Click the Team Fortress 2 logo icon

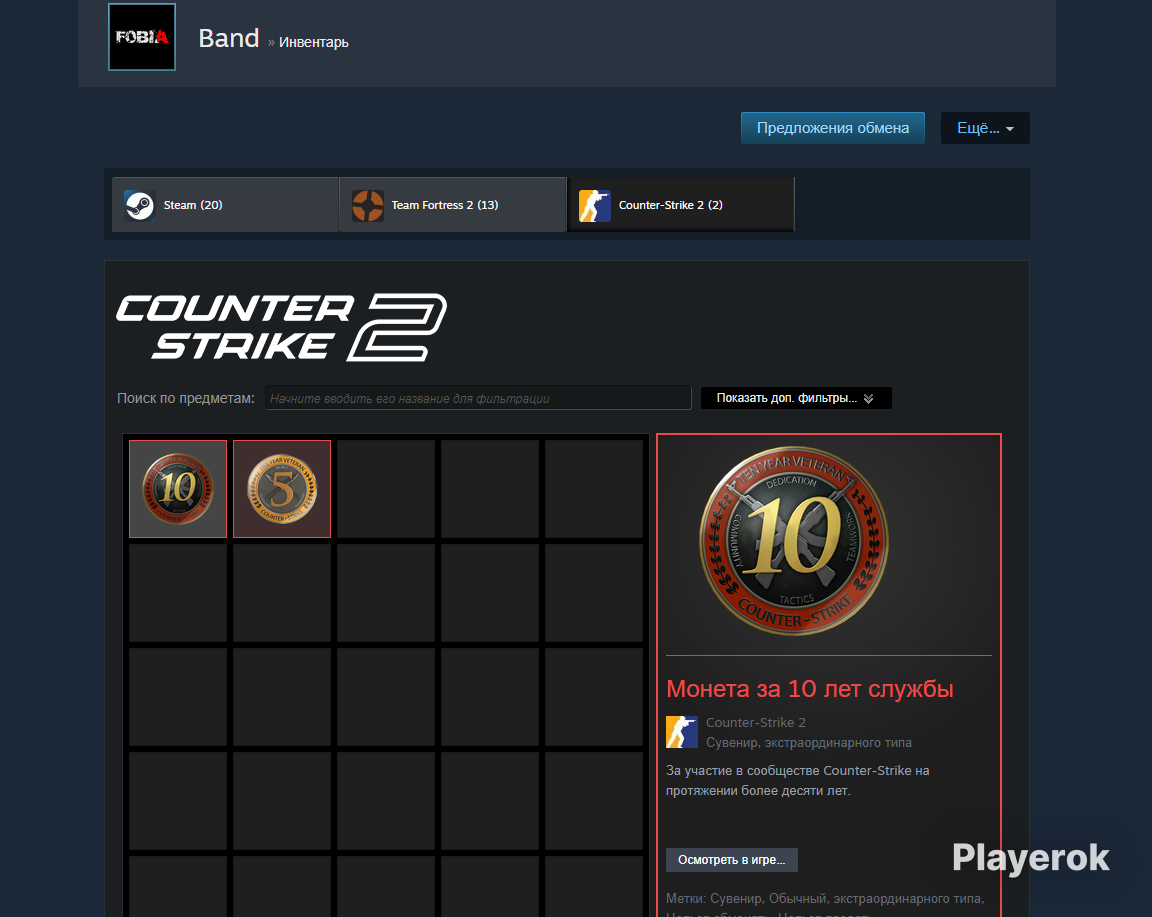[x=367, y=205]
